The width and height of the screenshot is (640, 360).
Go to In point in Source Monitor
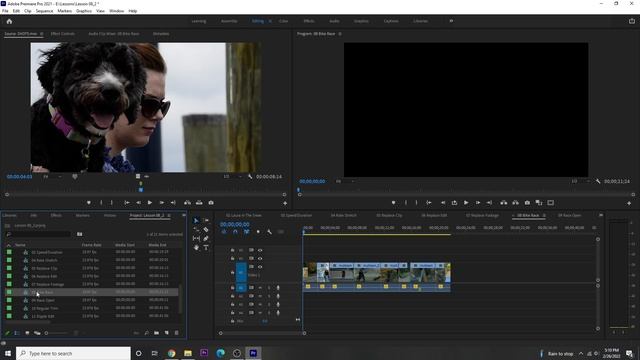click(x=127, y=203)
